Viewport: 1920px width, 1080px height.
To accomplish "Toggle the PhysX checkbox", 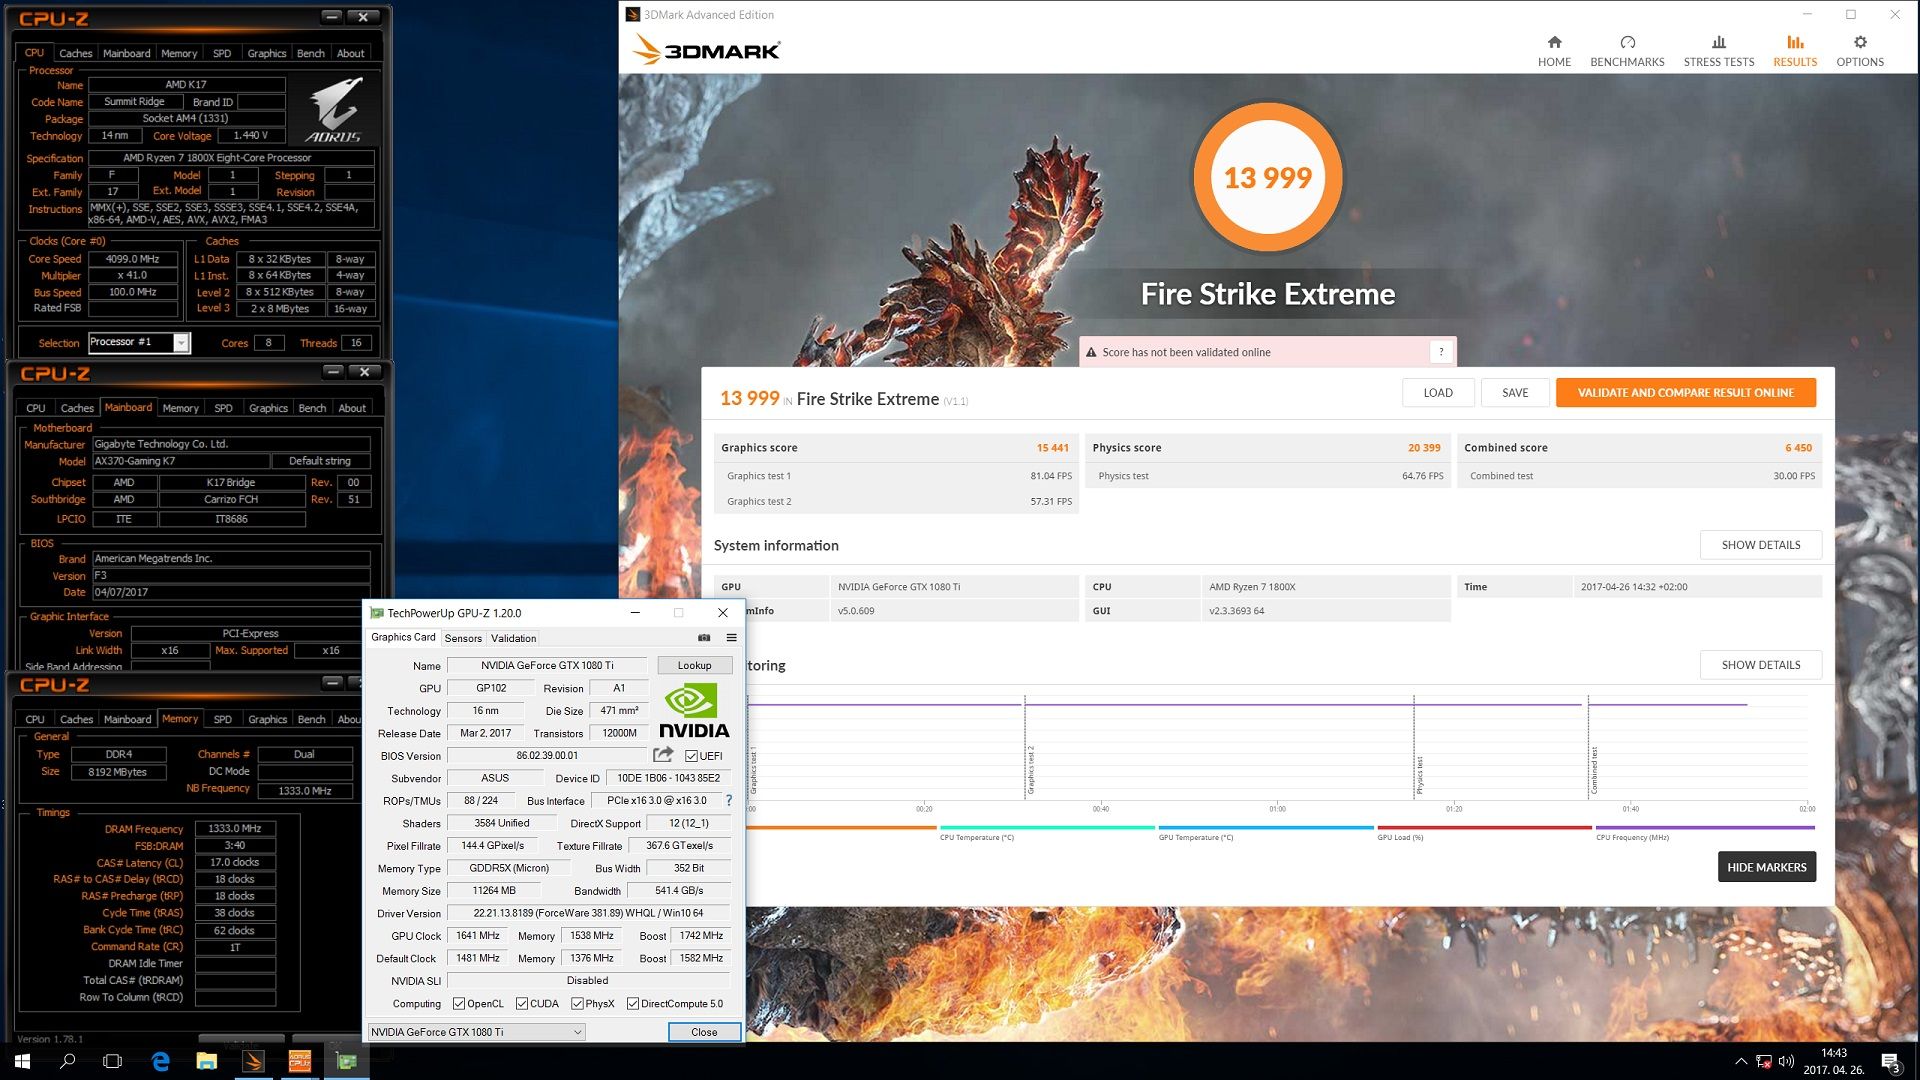I will (x=577, y=1004).
